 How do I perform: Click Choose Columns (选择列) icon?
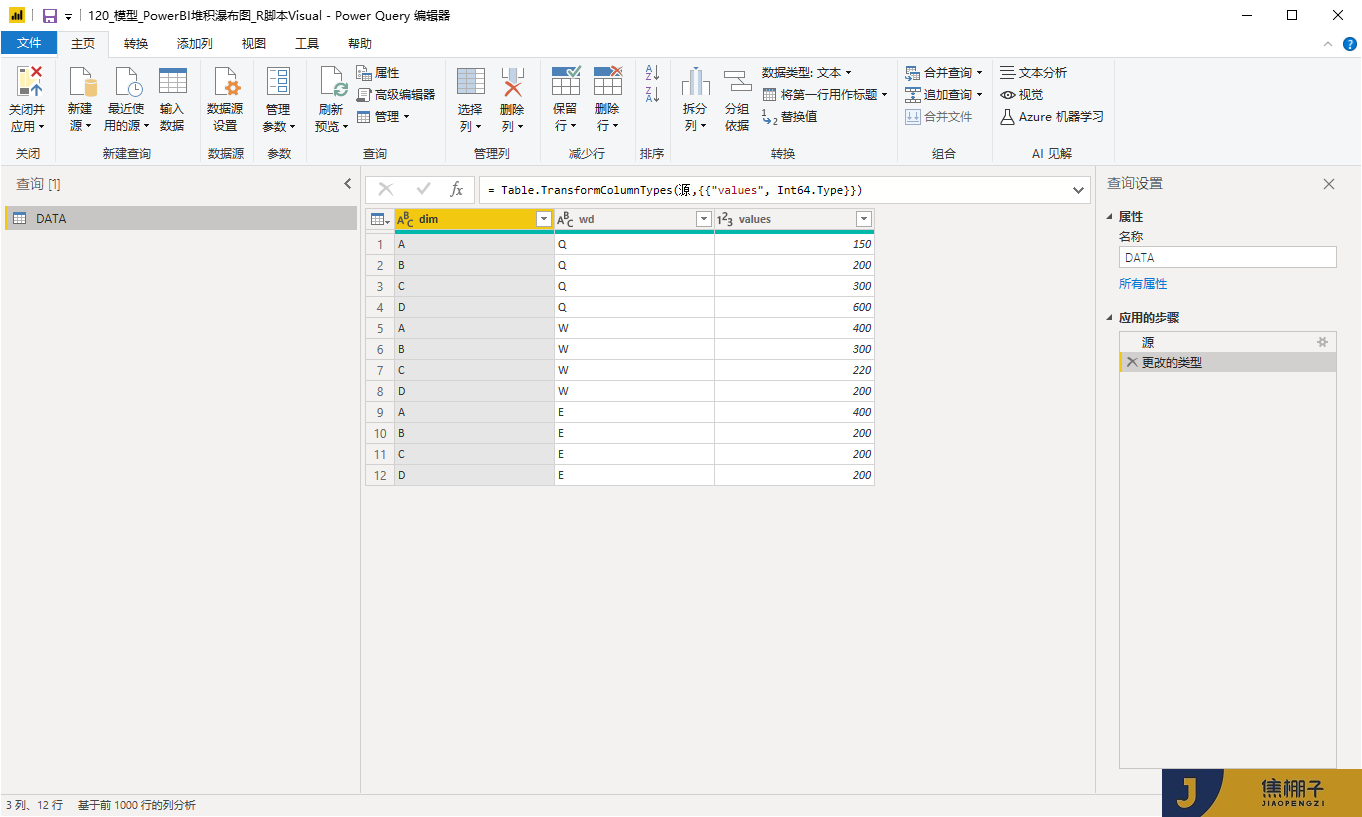point(471,82)
